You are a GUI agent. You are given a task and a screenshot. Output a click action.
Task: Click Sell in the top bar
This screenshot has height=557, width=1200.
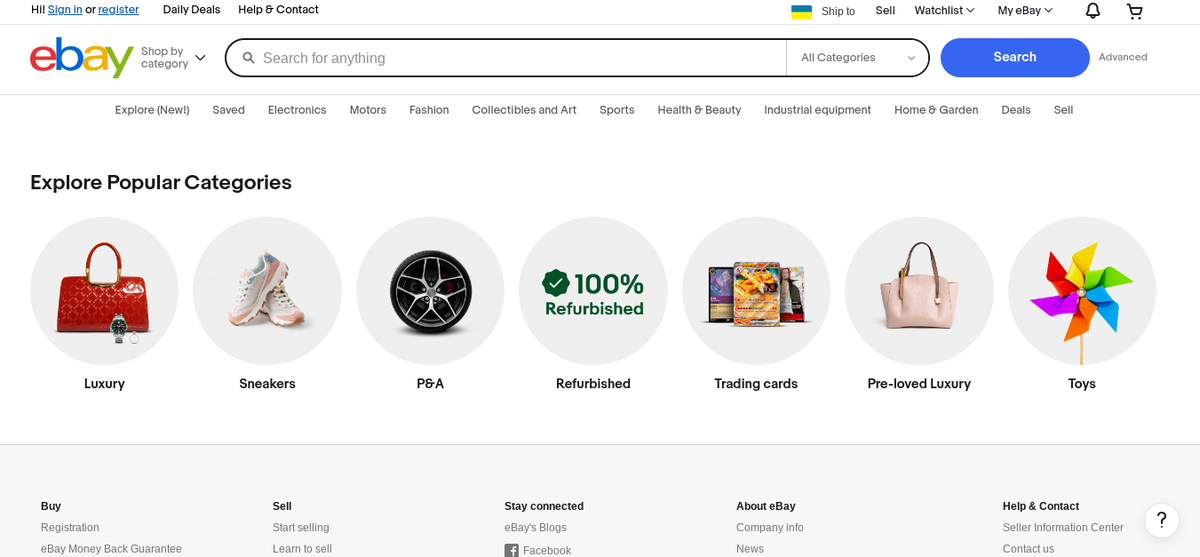click(885, 10)
